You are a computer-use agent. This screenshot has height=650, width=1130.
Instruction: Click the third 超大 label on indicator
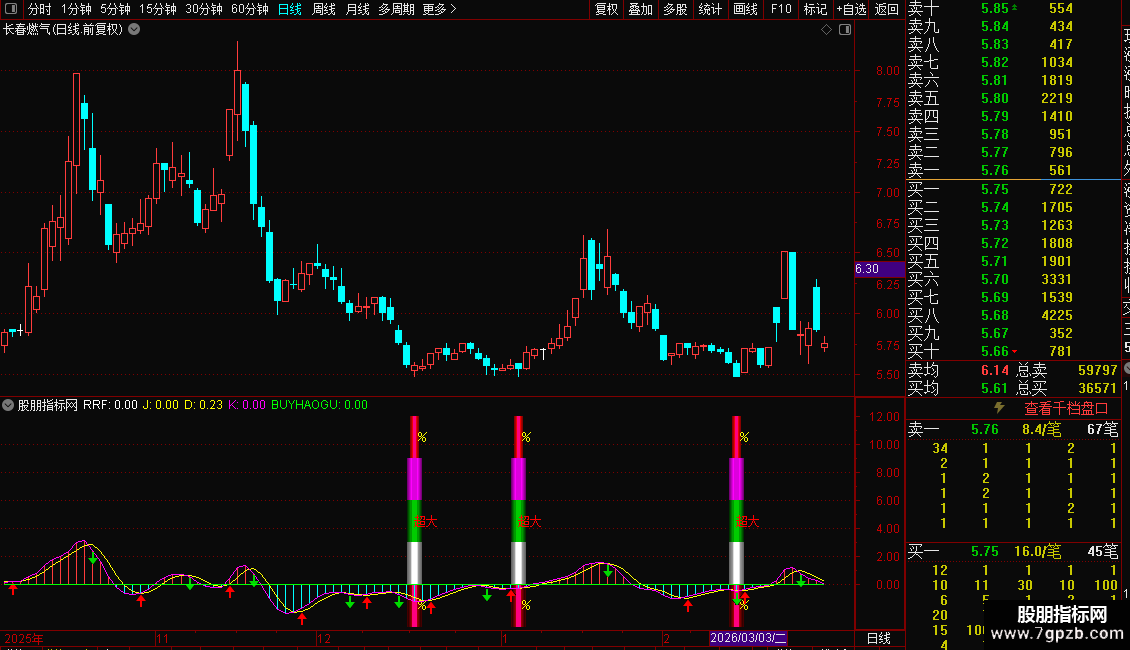747,522
